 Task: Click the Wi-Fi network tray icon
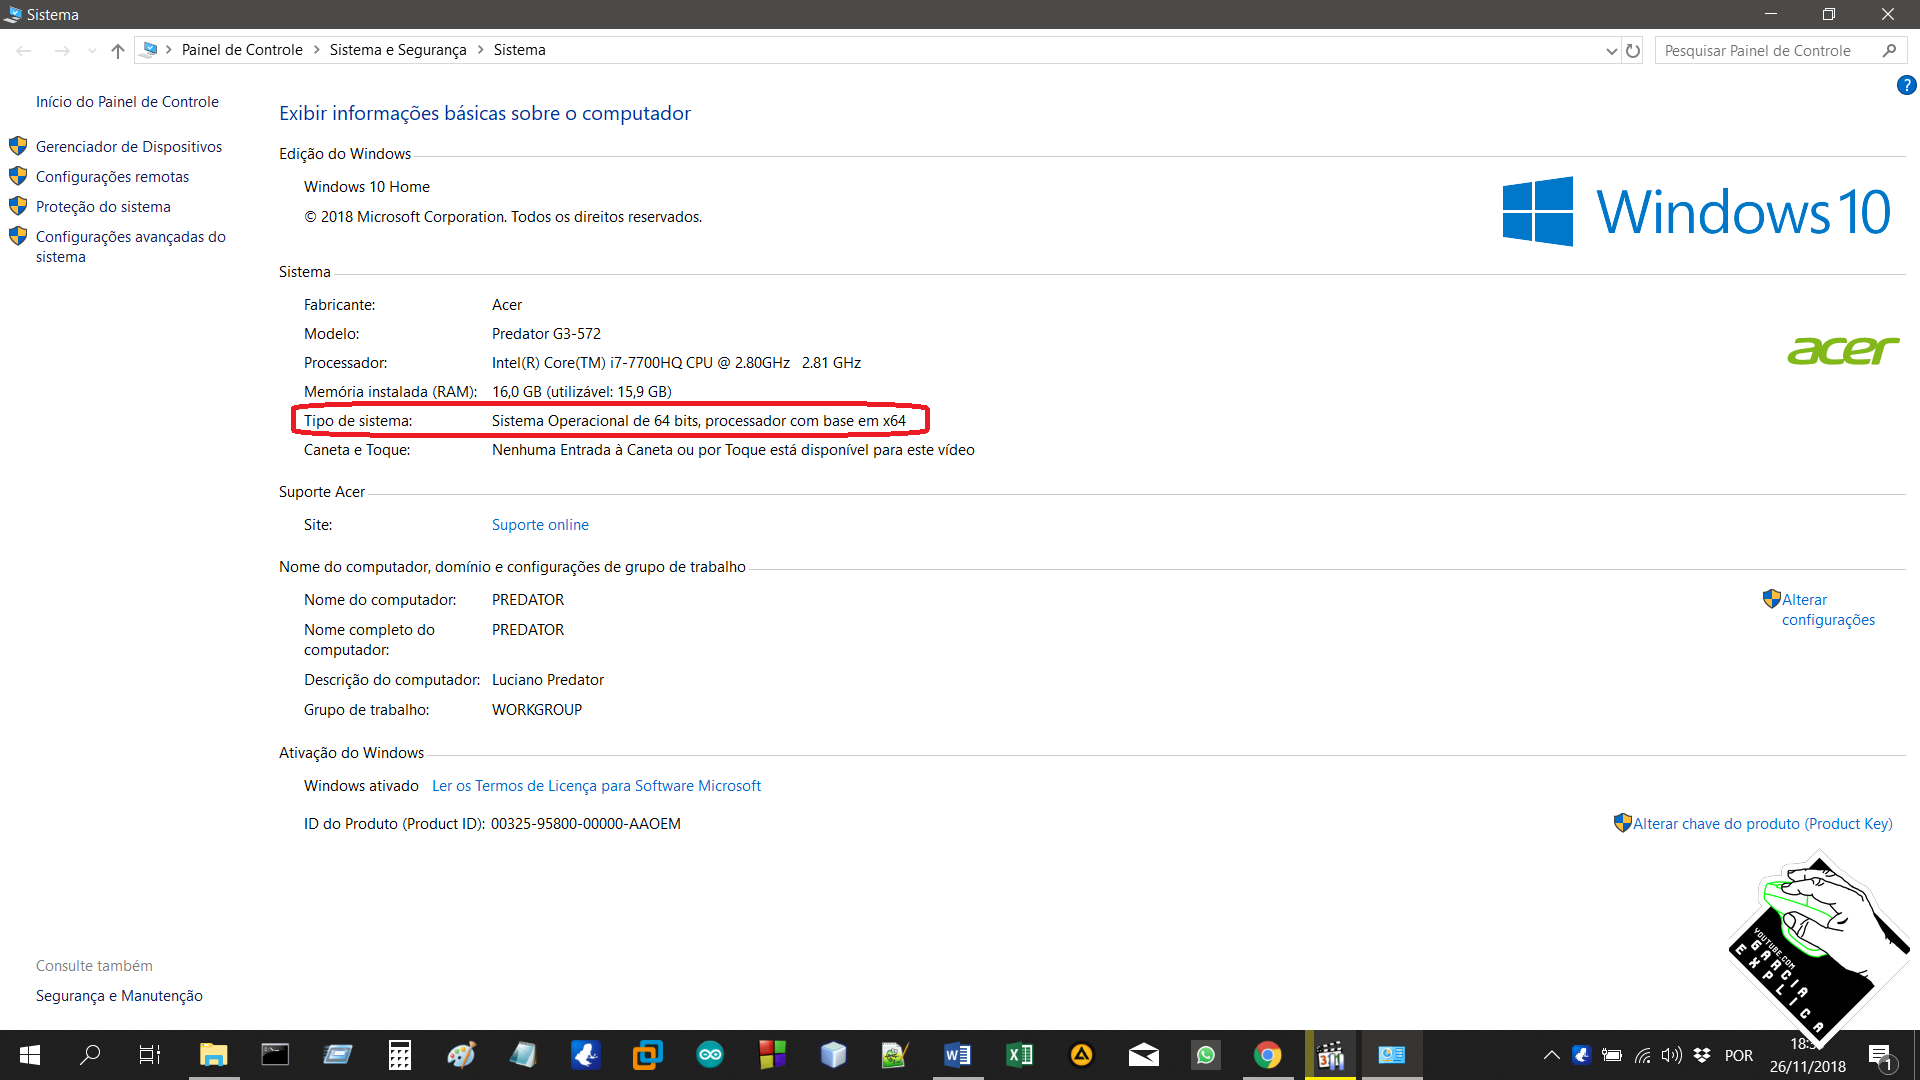1642,1055
